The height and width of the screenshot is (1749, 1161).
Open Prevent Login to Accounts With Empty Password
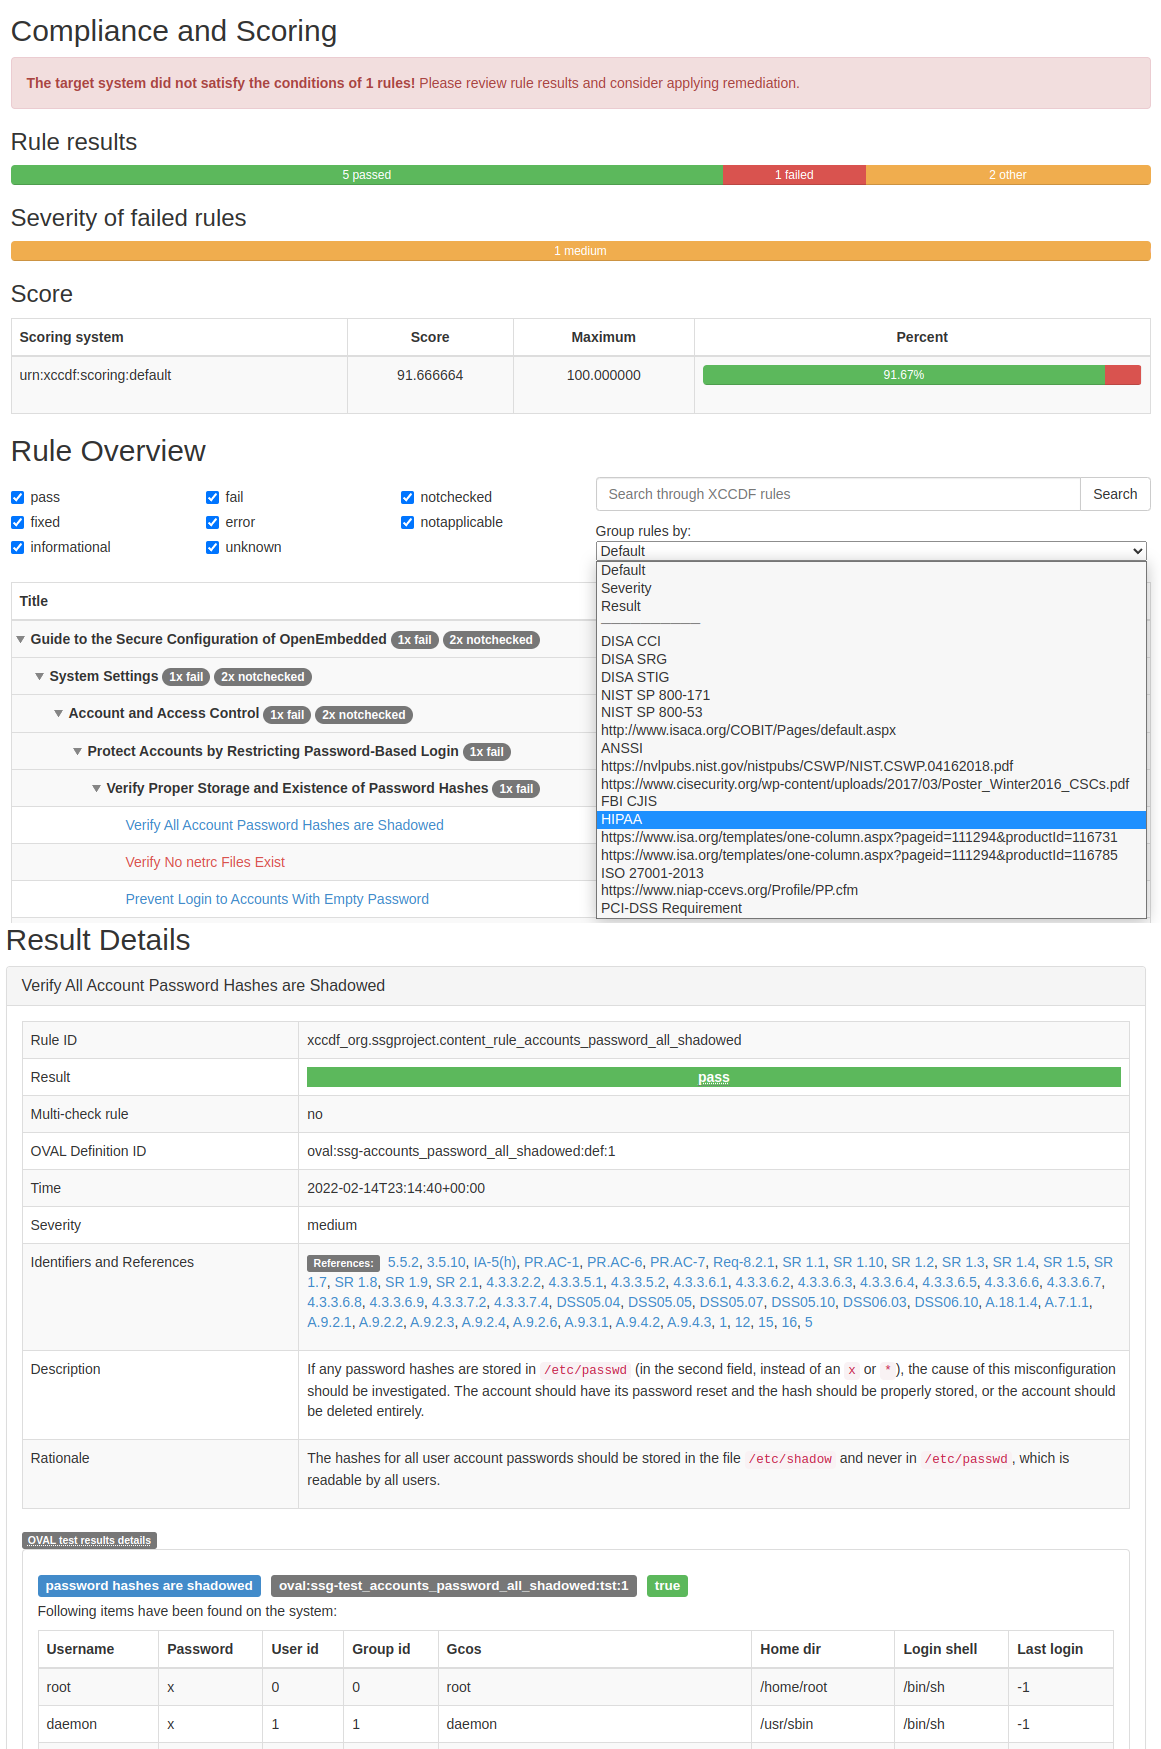277,900
